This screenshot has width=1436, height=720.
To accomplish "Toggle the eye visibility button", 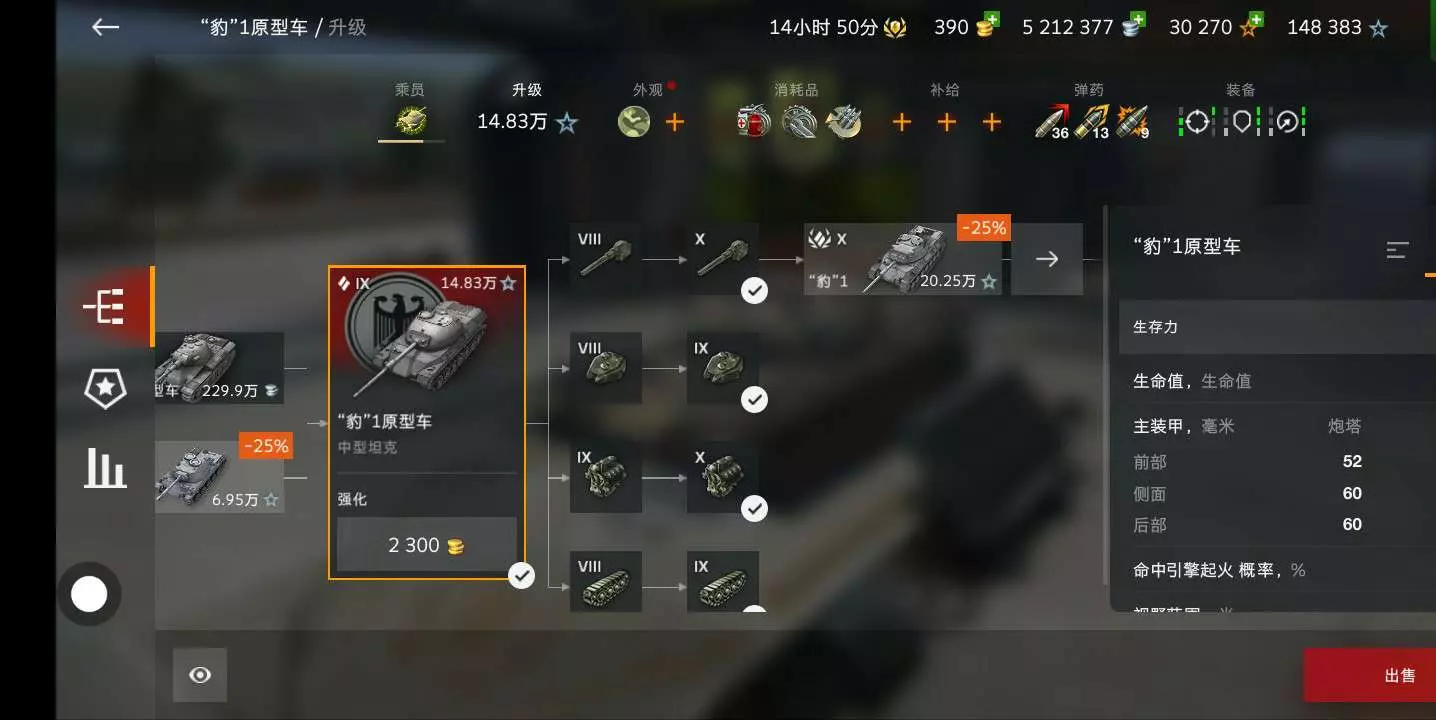I will coord(200,675).
